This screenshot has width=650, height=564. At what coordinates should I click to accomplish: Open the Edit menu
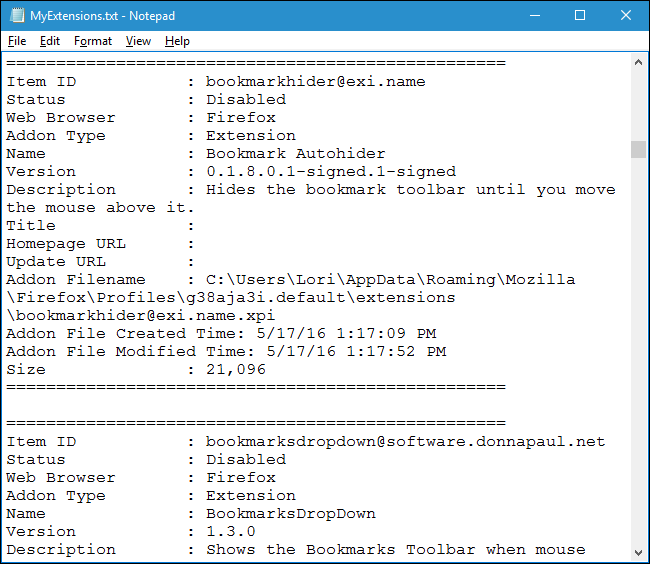coord(50,41)
